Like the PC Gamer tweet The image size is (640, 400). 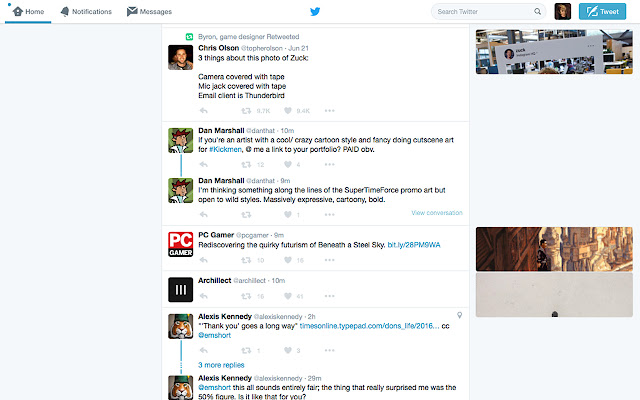[x=288, y=260]
